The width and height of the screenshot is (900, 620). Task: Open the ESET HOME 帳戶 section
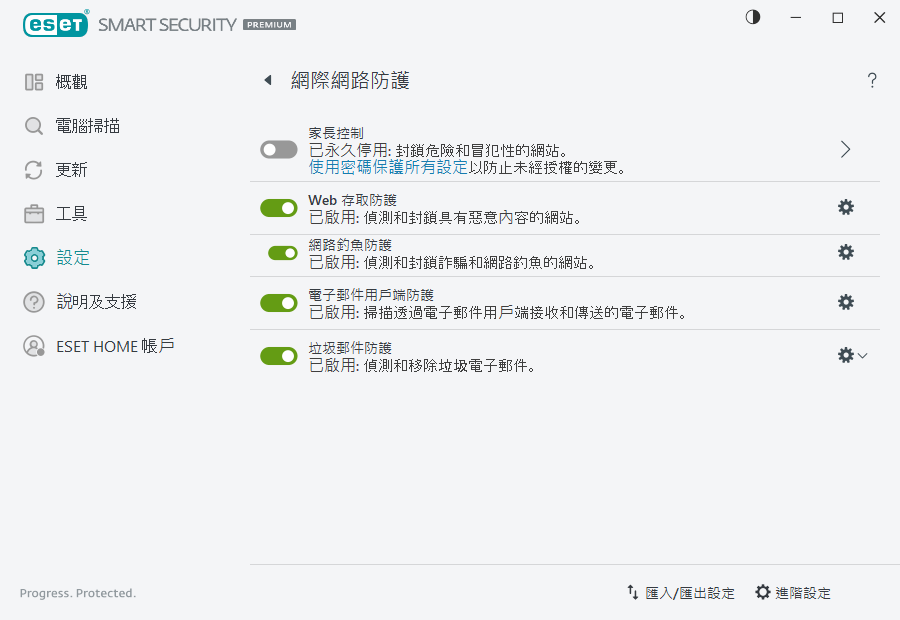[90, 346]
